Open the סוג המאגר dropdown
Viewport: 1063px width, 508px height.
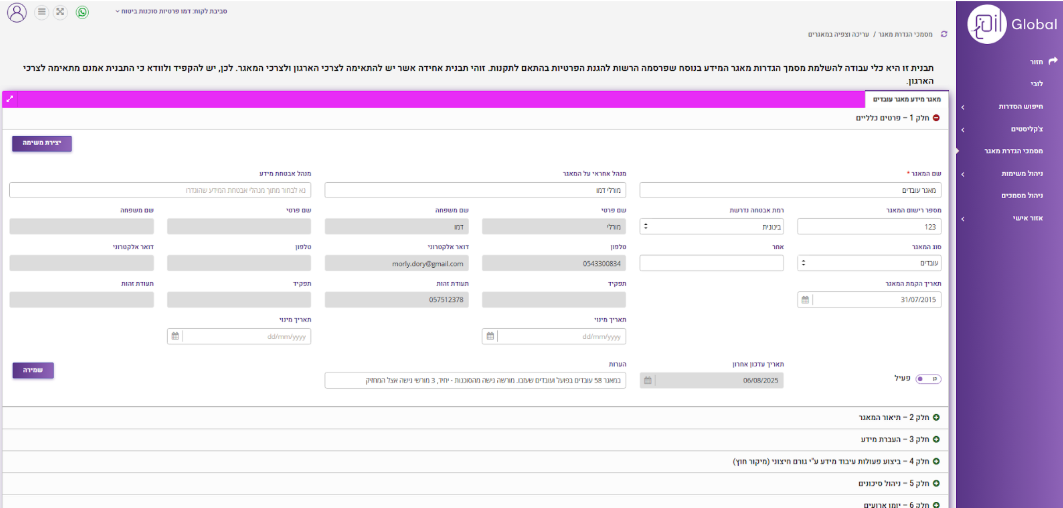(870, 263)
